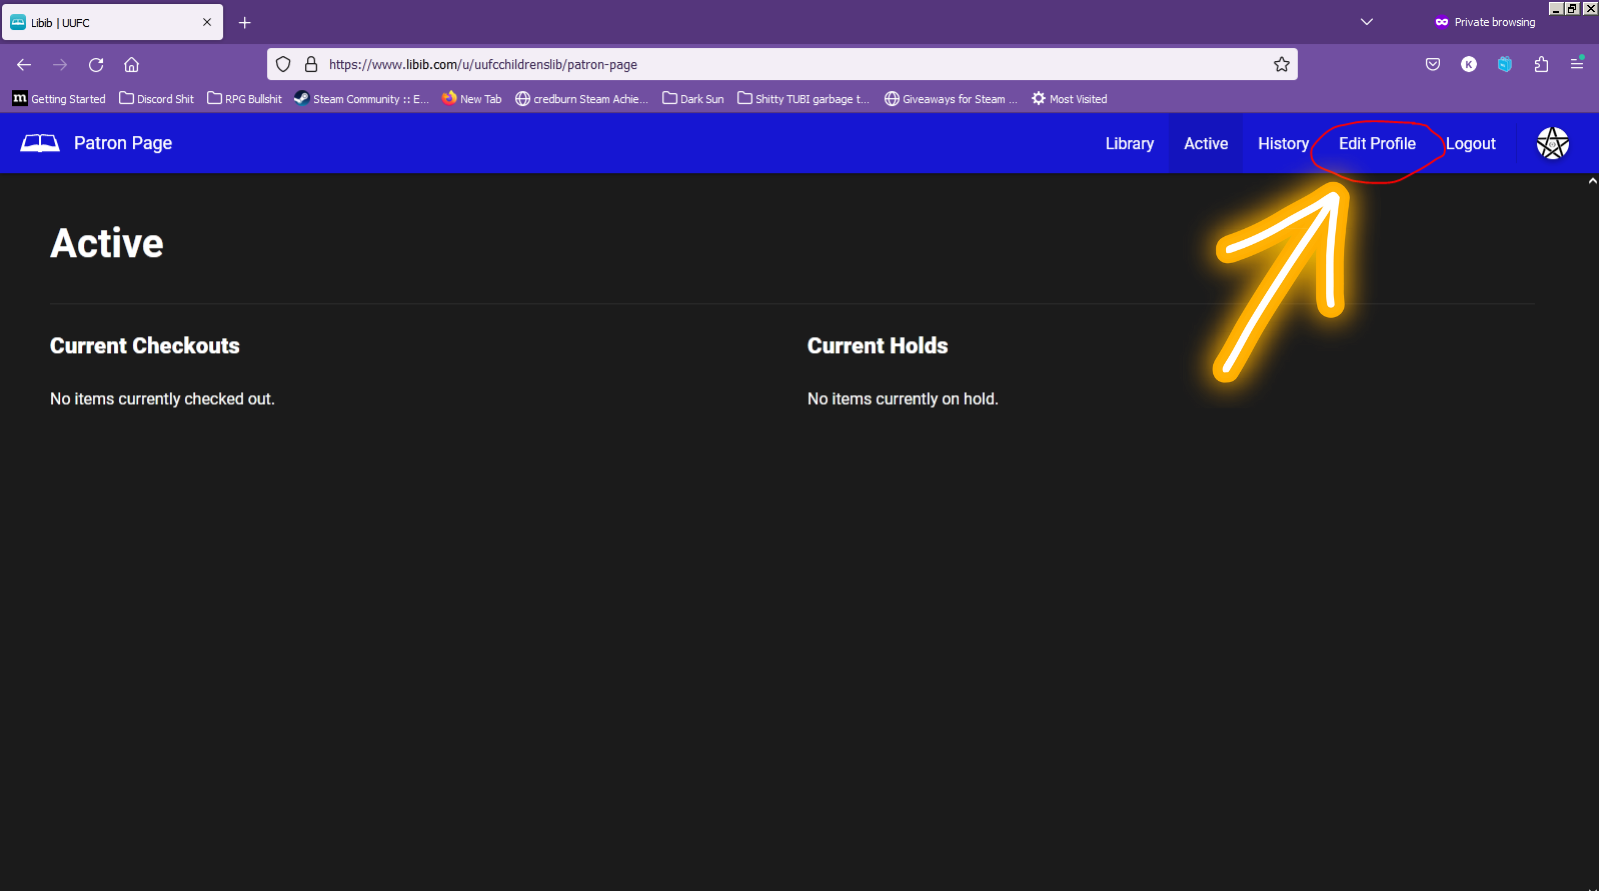1599x891 pixels.
Task: Minimize the browser window
Action: (x=1556, y=8)
